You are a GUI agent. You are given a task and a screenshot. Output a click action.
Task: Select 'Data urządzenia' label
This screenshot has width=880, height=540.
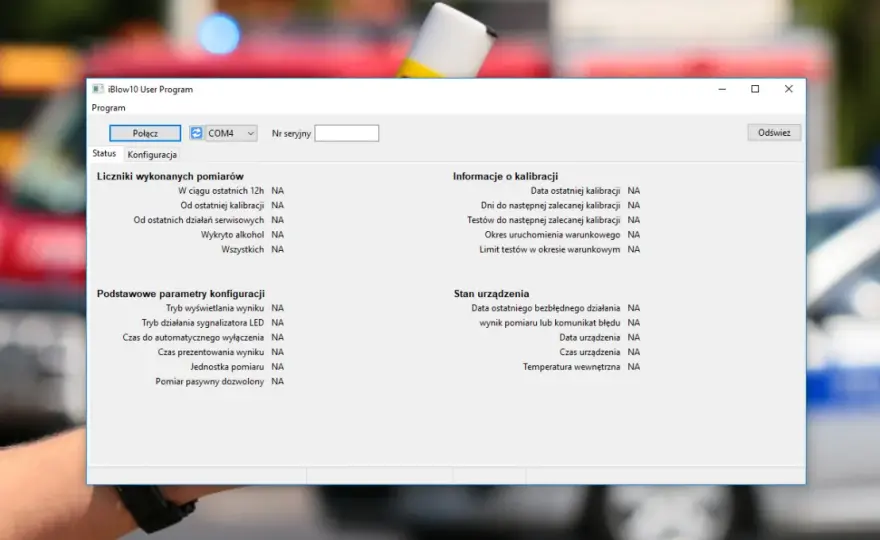[x=590, y=337]
